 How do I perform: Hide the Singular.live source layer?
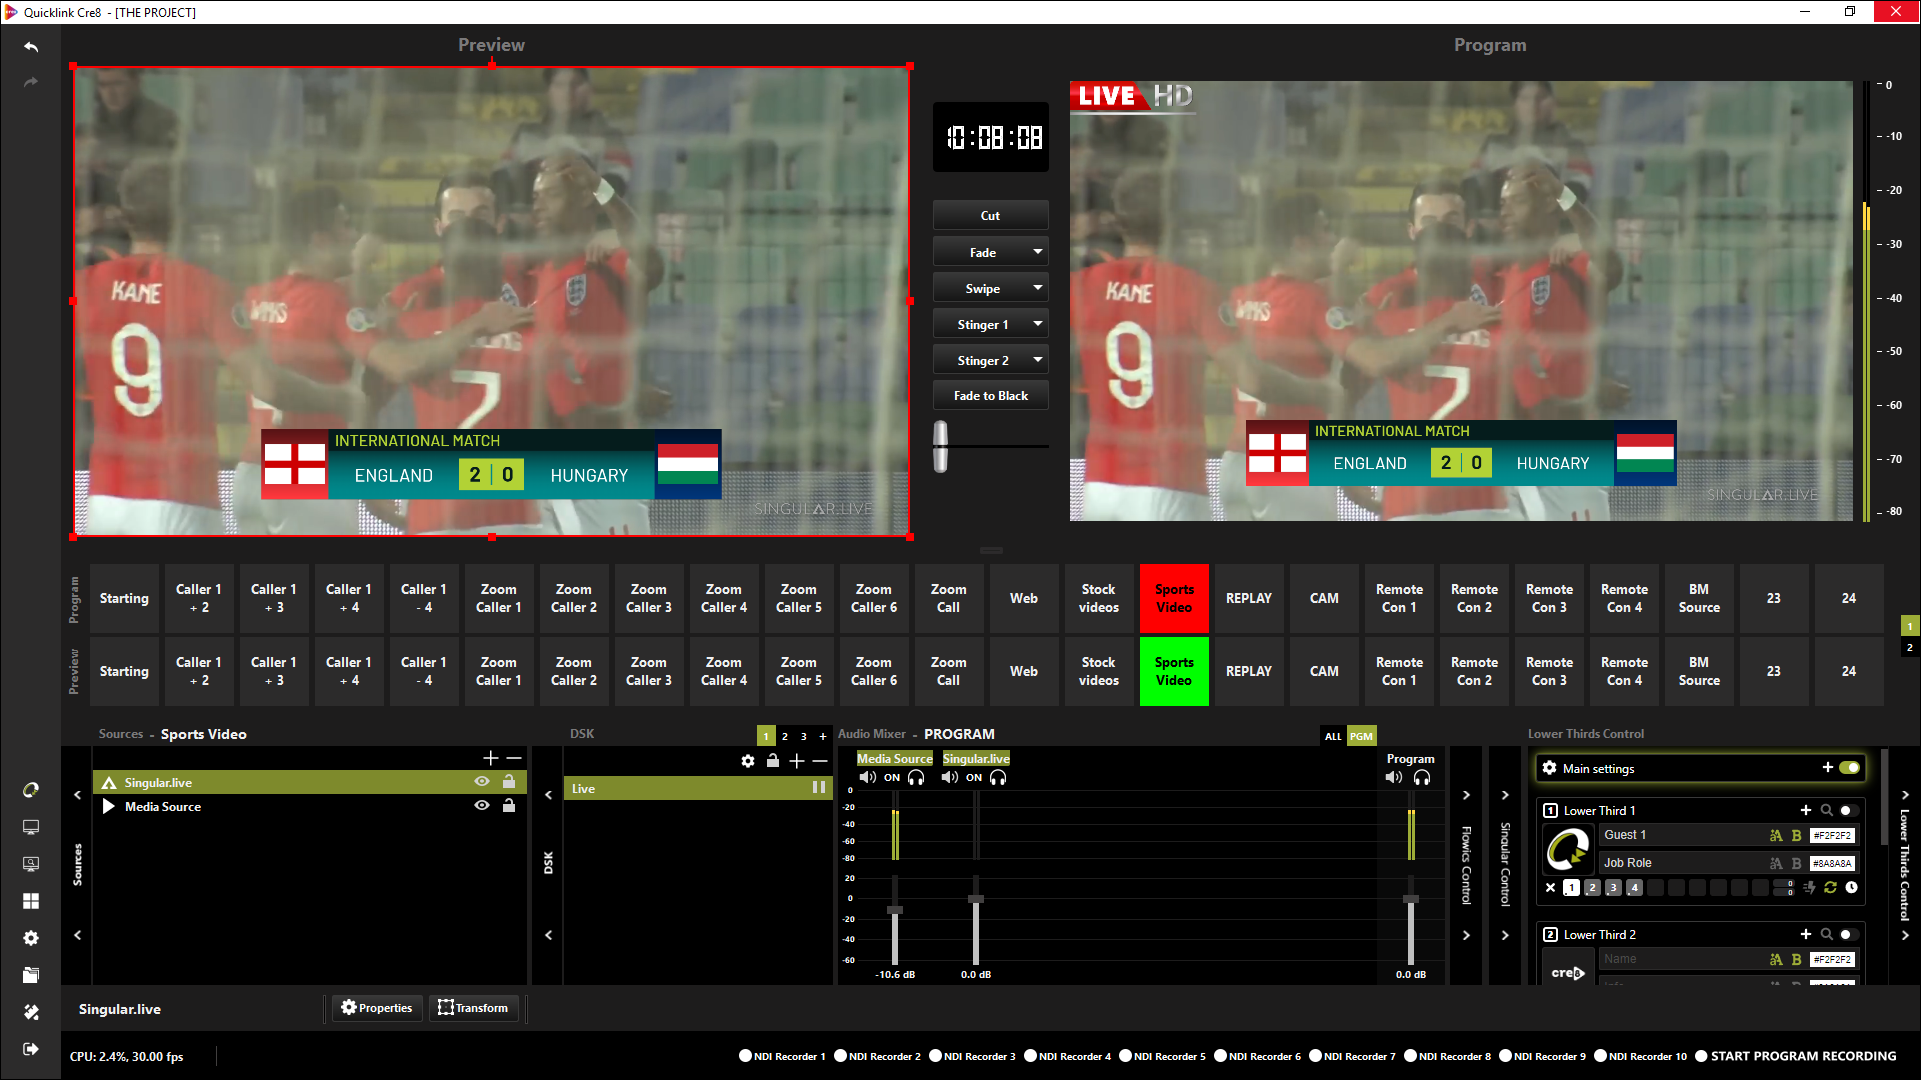pyautogui.click(x=482, y=782)
